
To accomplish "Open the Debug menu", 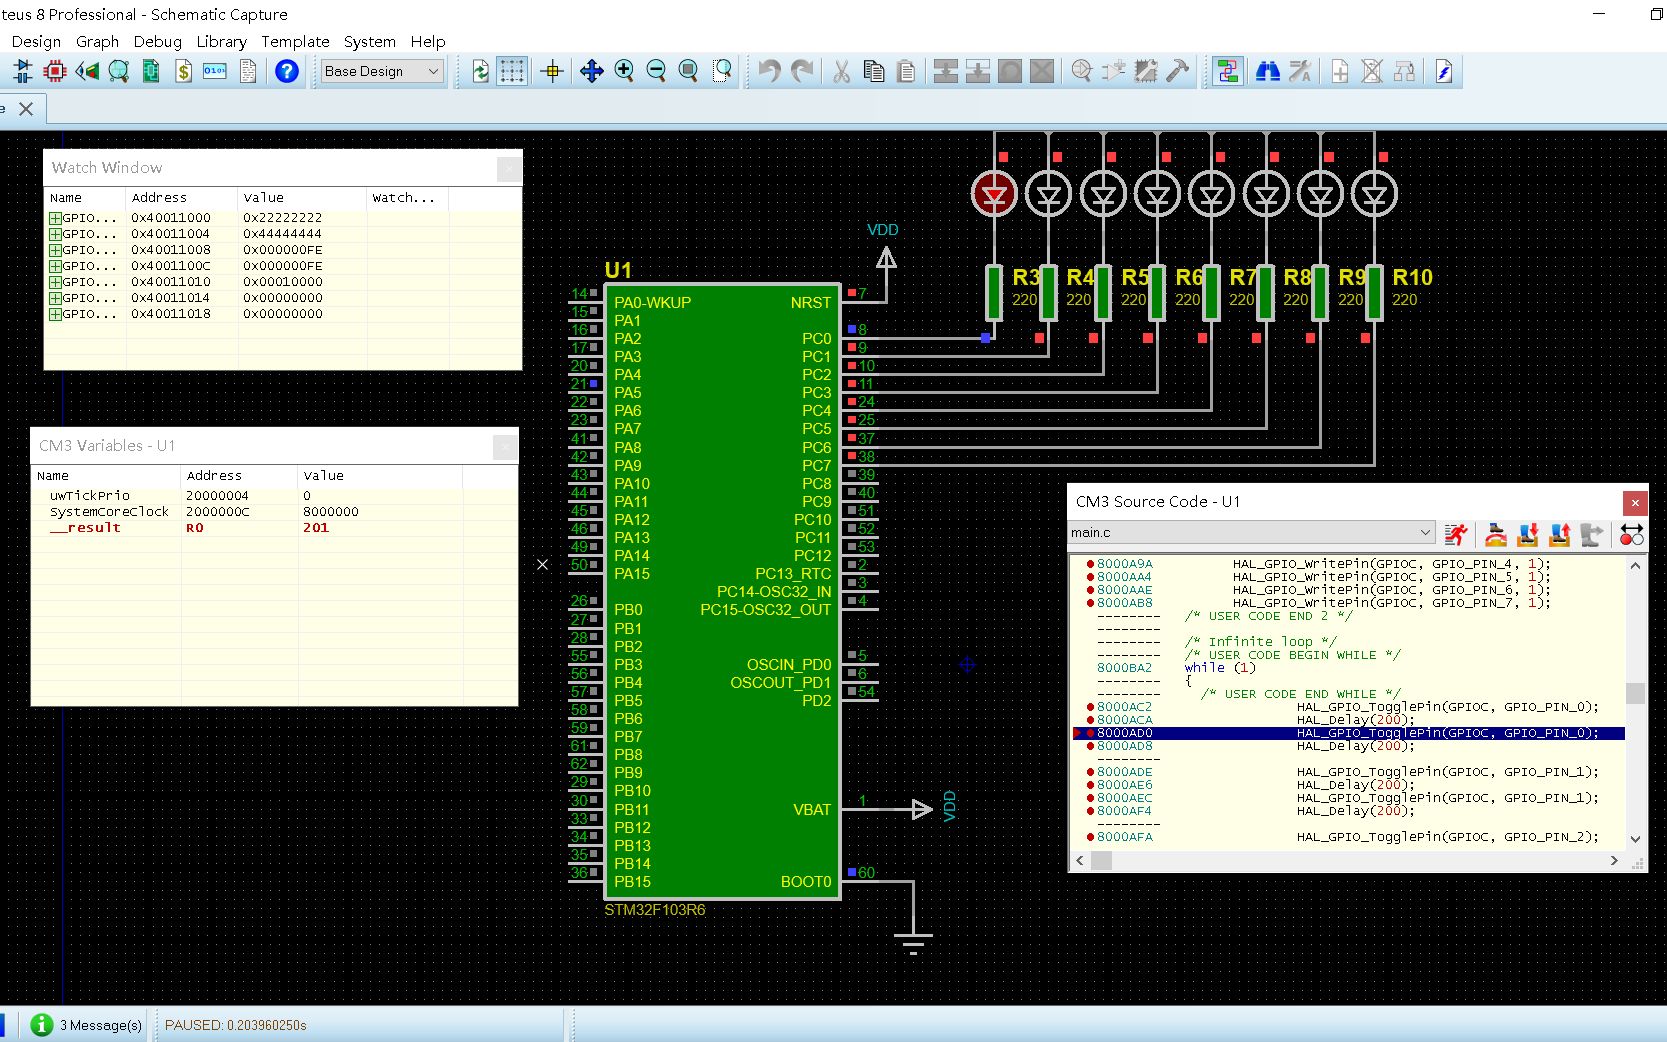I will click(x=157, y=42).
